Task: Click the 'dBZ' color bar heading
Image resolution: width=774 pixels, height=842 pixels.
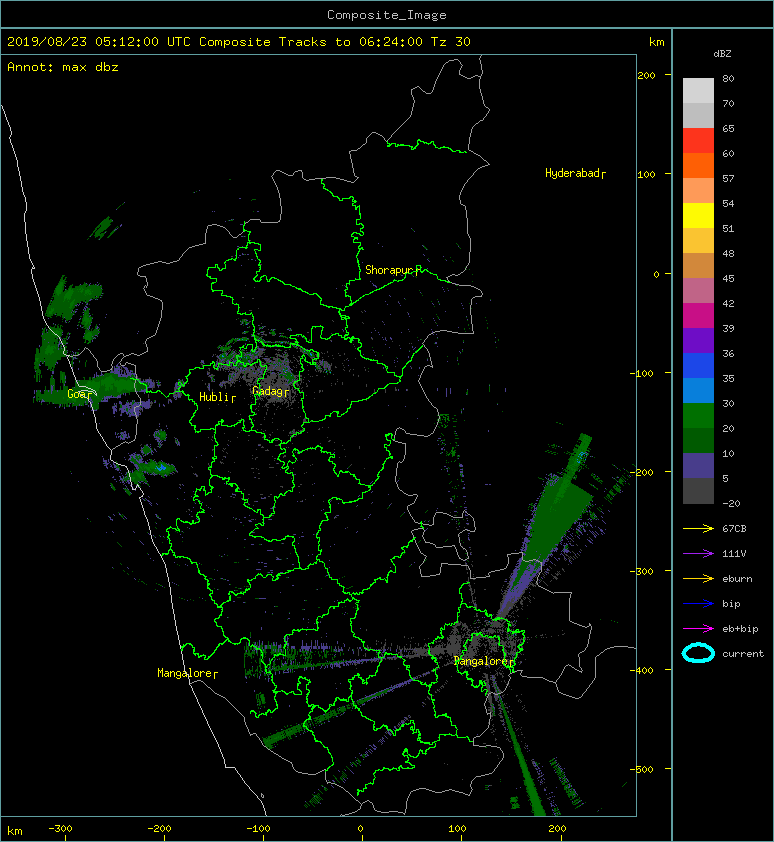Action: pyautogui.click(x=722, y=54)
